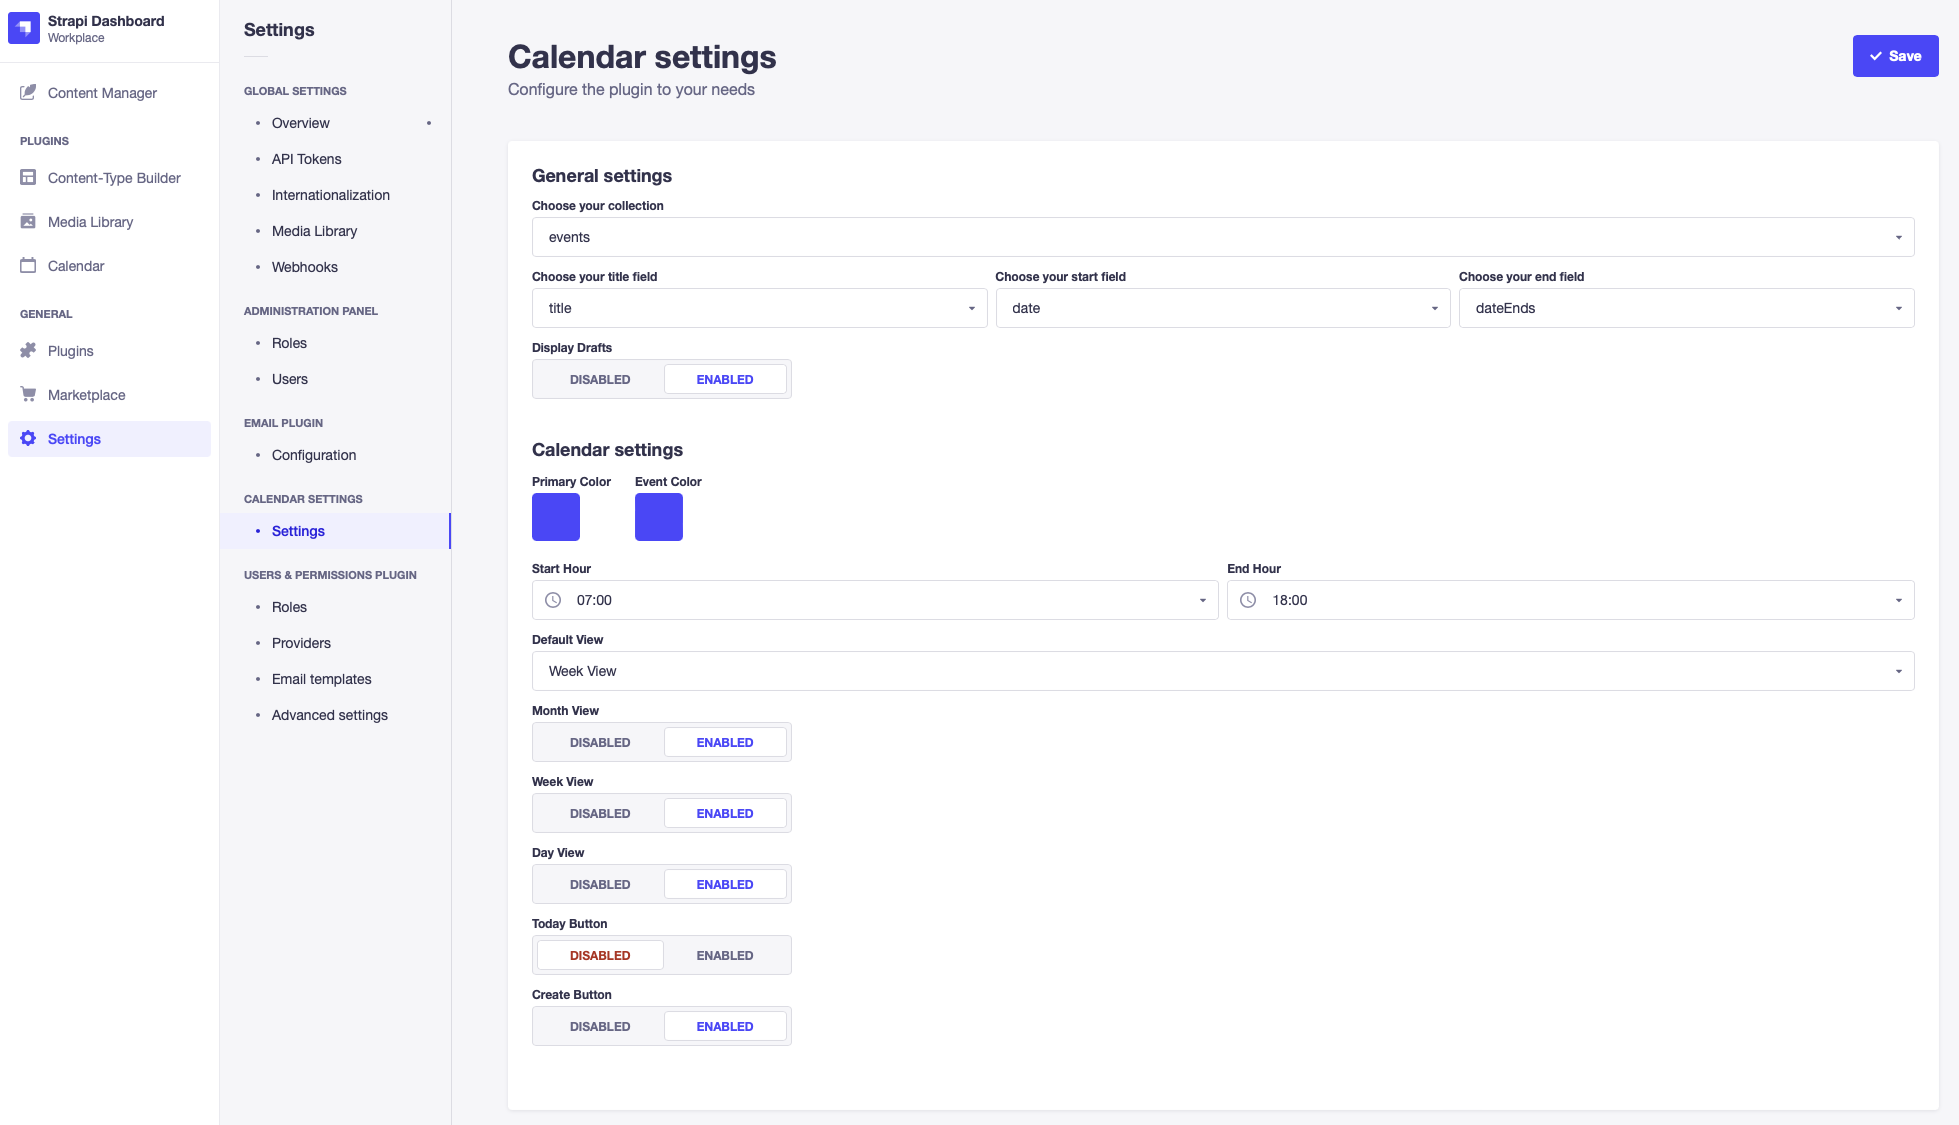Screen dimensions: 1959x1125
Task: Disable the Display Drafts toggle
Action: click(x=600, y=380)
